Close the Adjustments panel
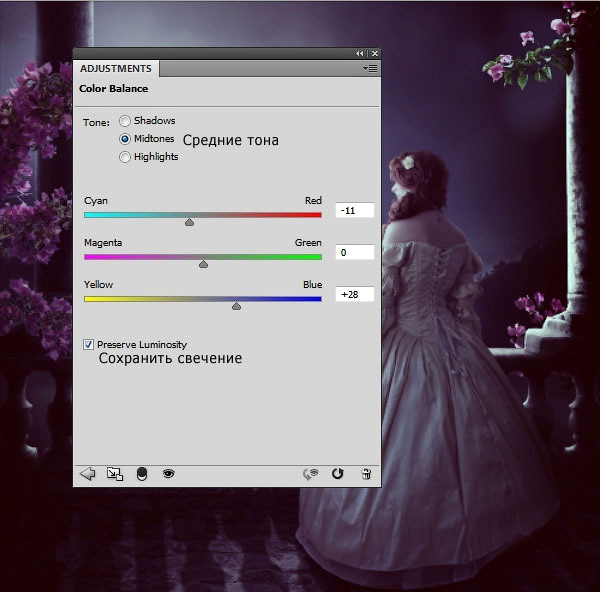 375,54
